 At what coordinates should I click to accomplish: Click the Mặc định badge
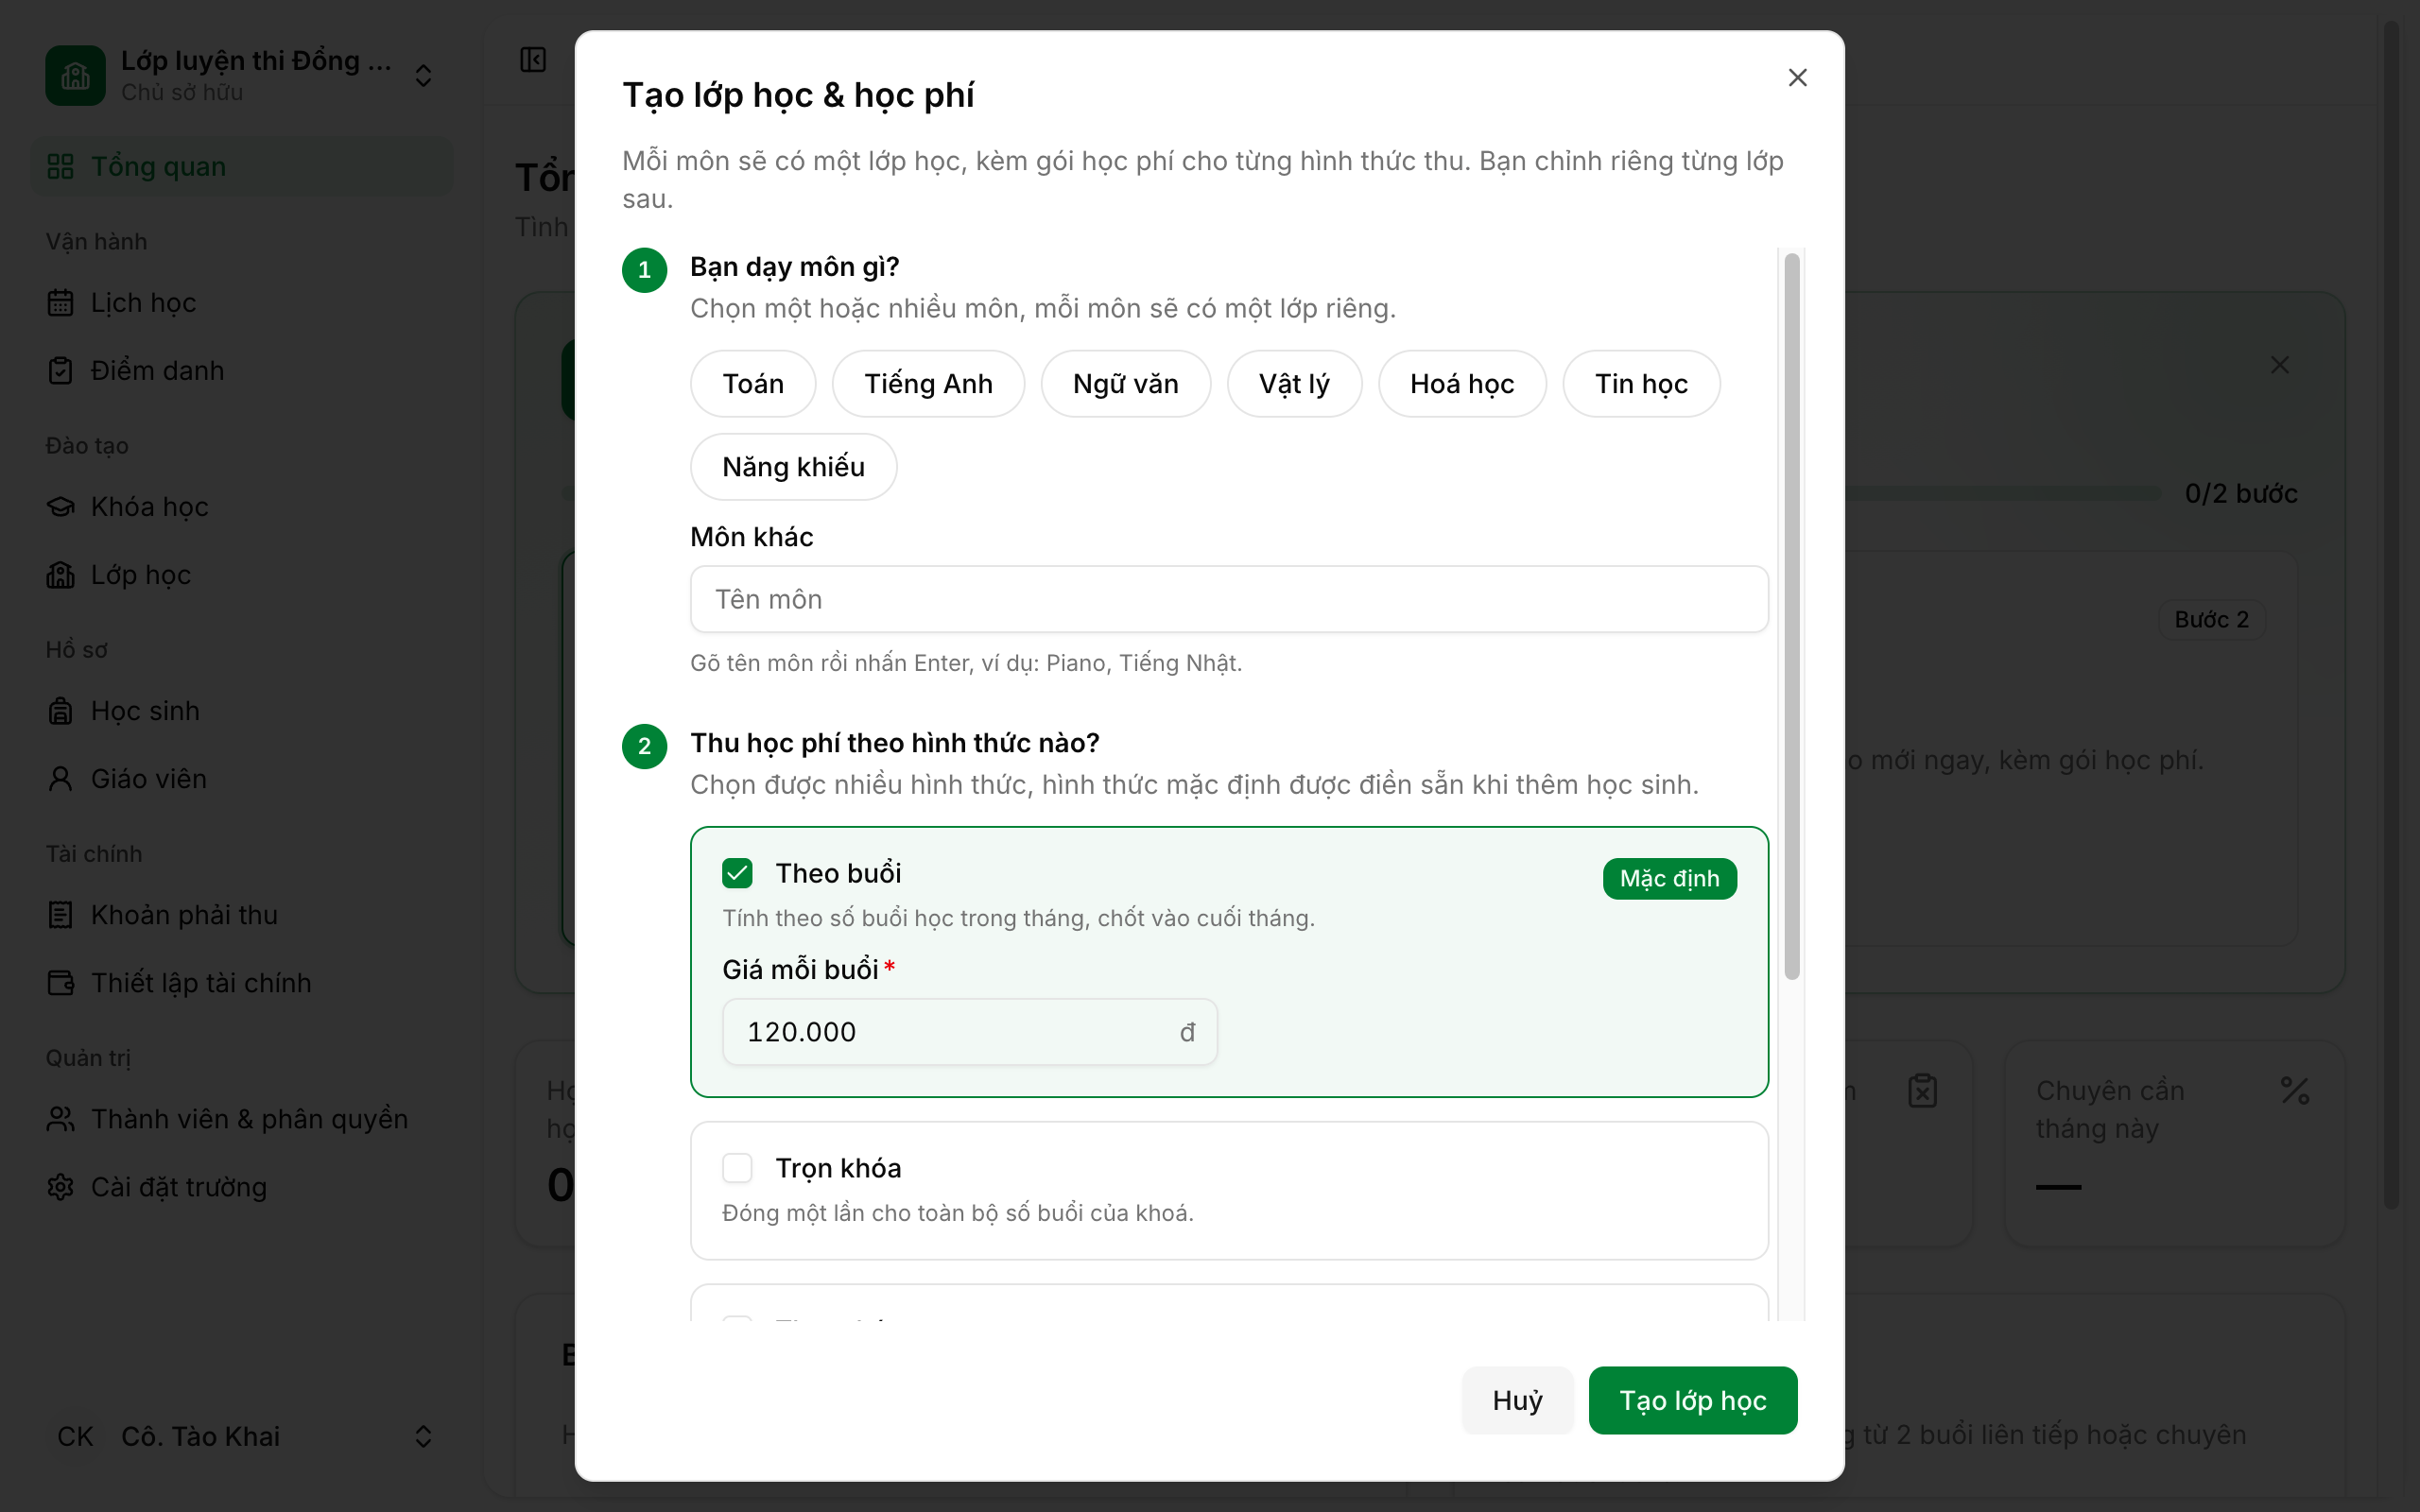(x=1669, y=879)
